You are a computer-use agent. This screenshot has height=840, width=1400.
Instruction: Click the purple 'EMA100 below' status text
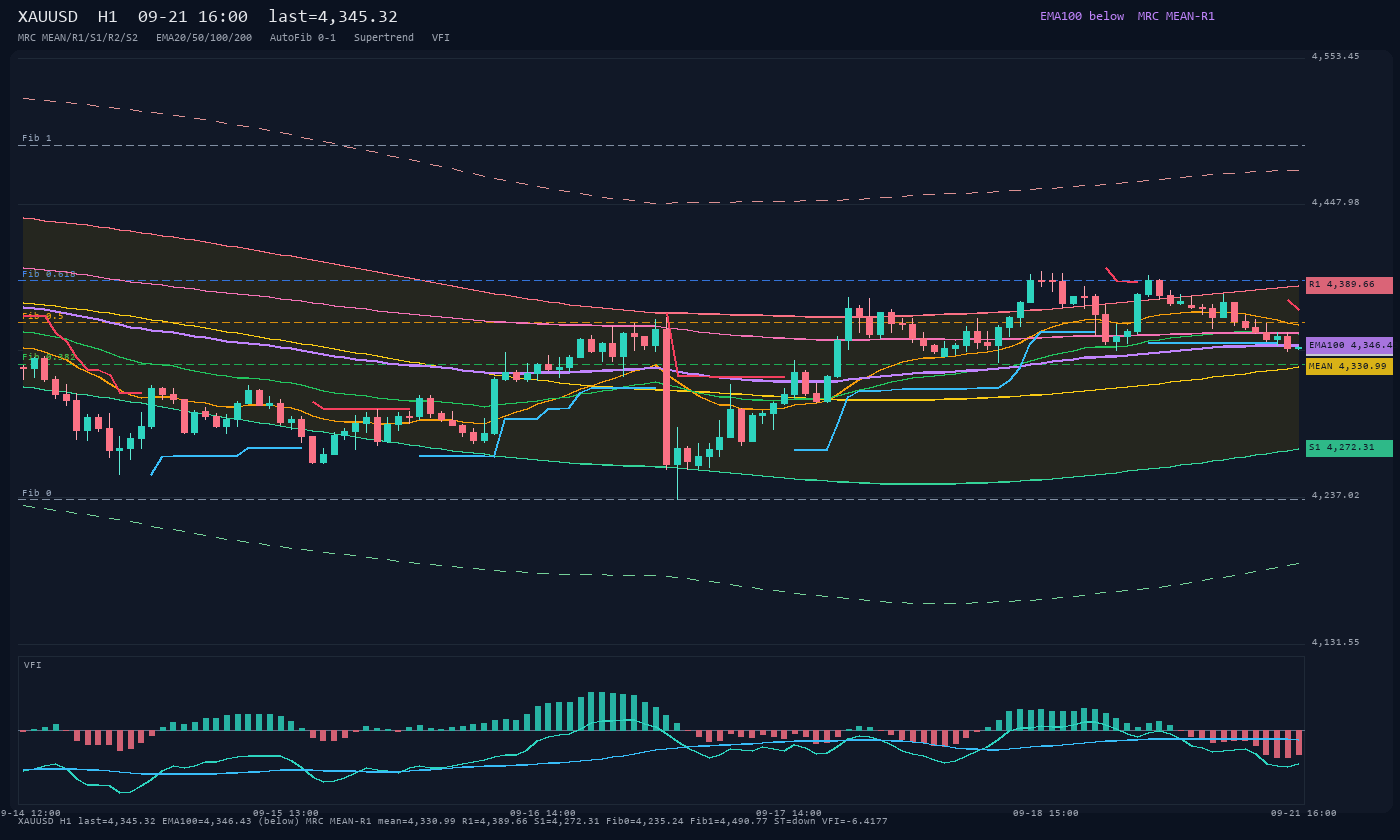pyautogui.click(x=1082, y=16)
